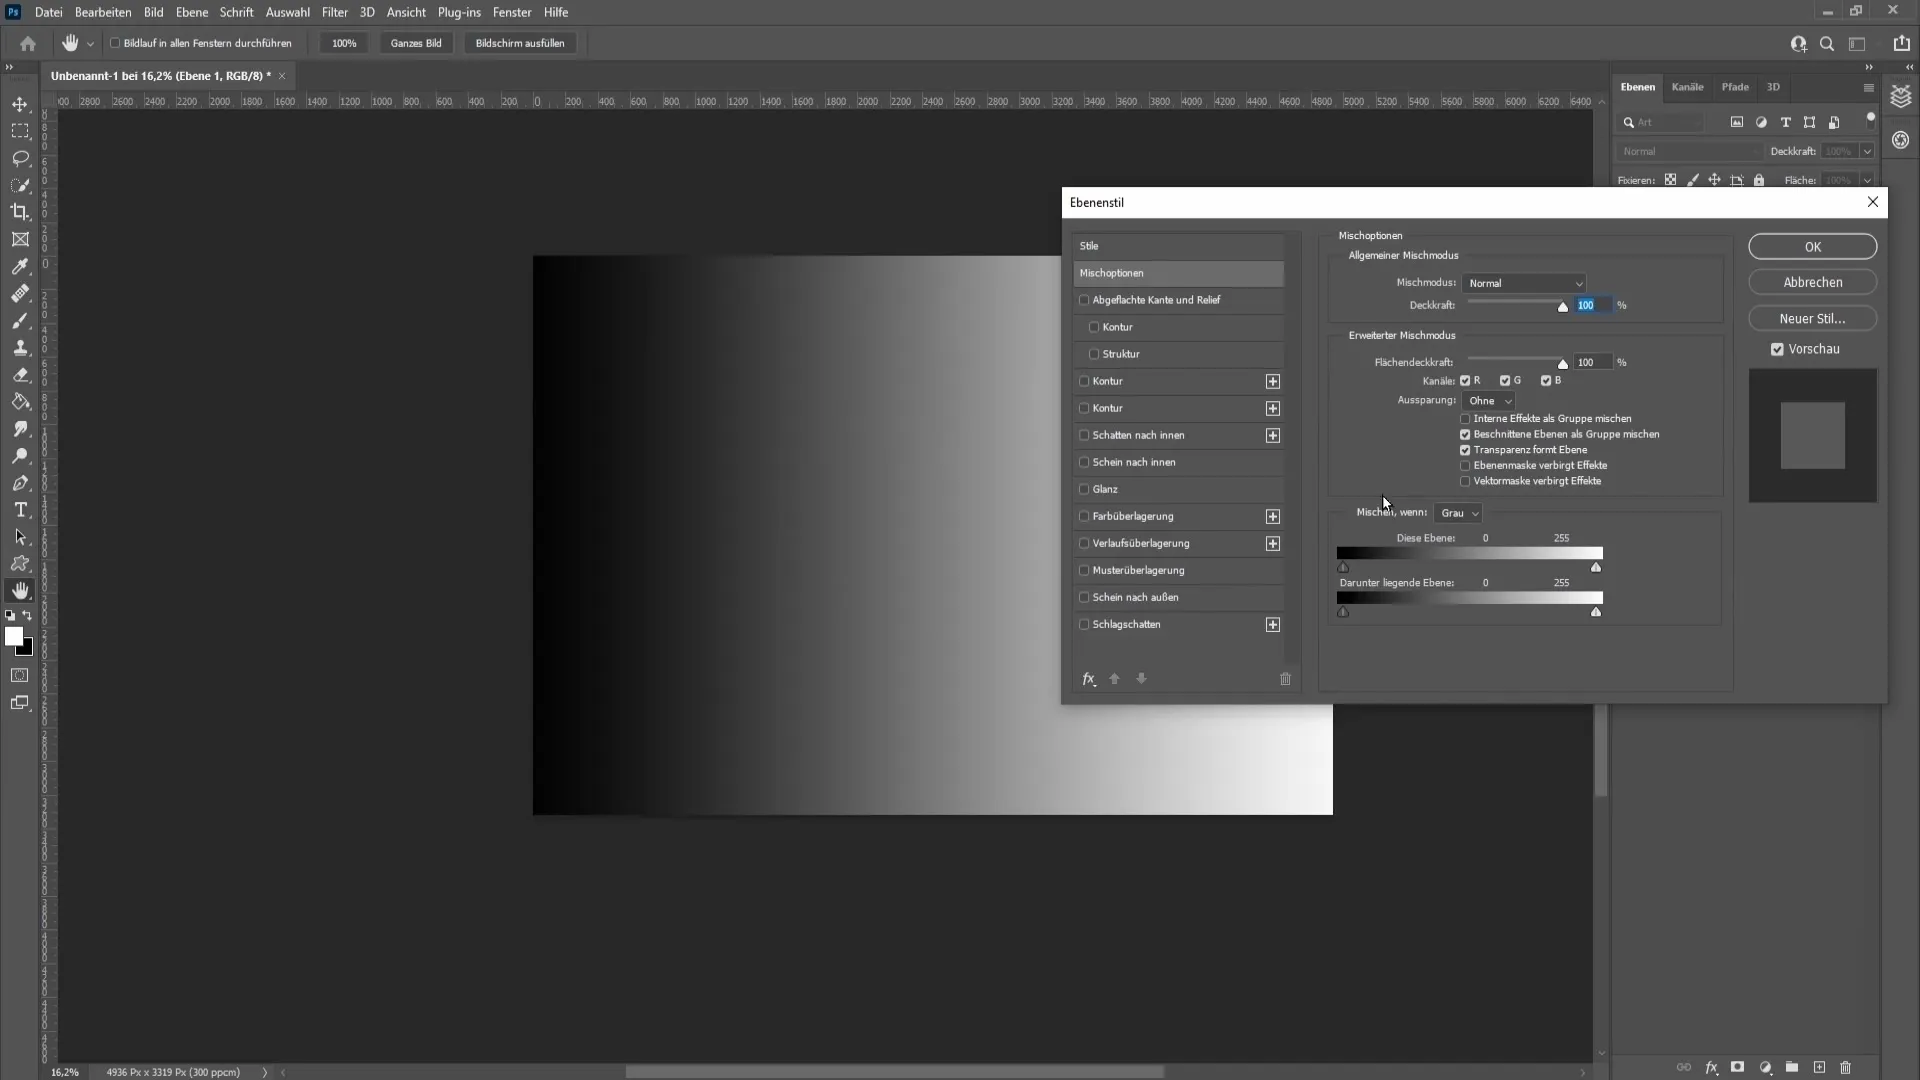Screen dimensions: 1920x1080
Task: Select the Frame tool
Action: tap(20, 239)
